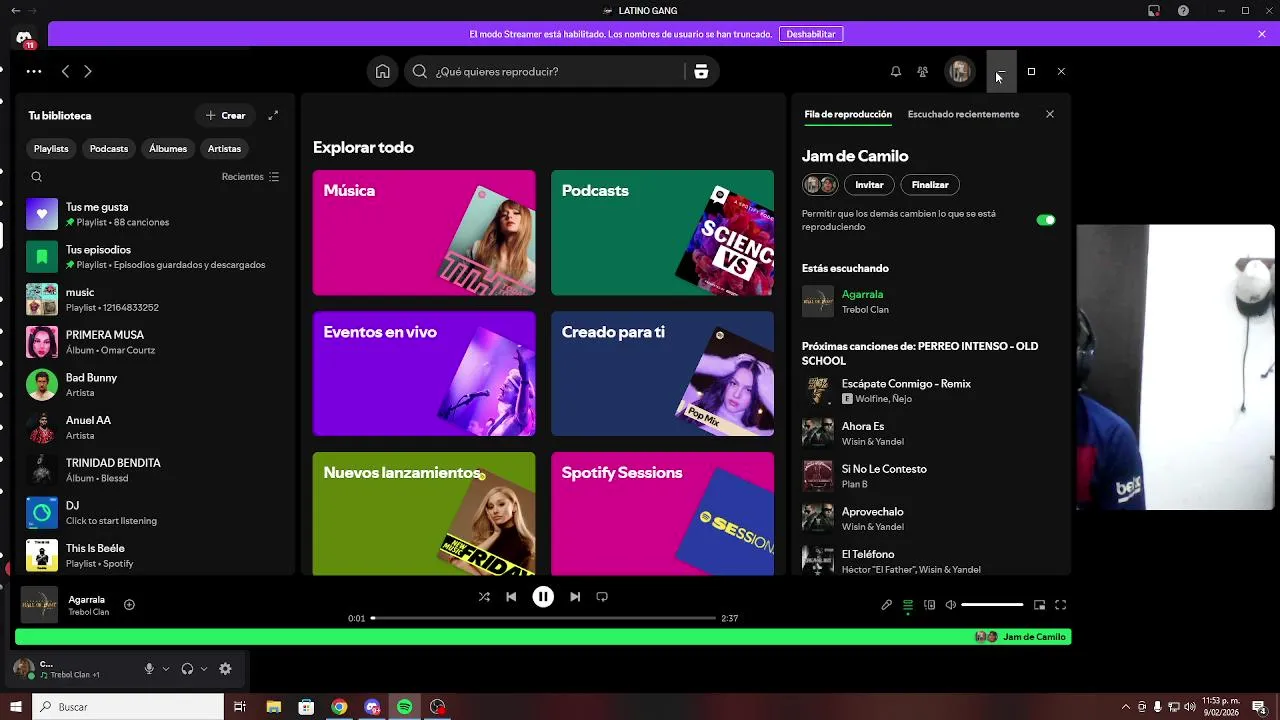This screenshot has width=1280, height=720.
Task: Click the Windows Start button
Action: (16, 707)
